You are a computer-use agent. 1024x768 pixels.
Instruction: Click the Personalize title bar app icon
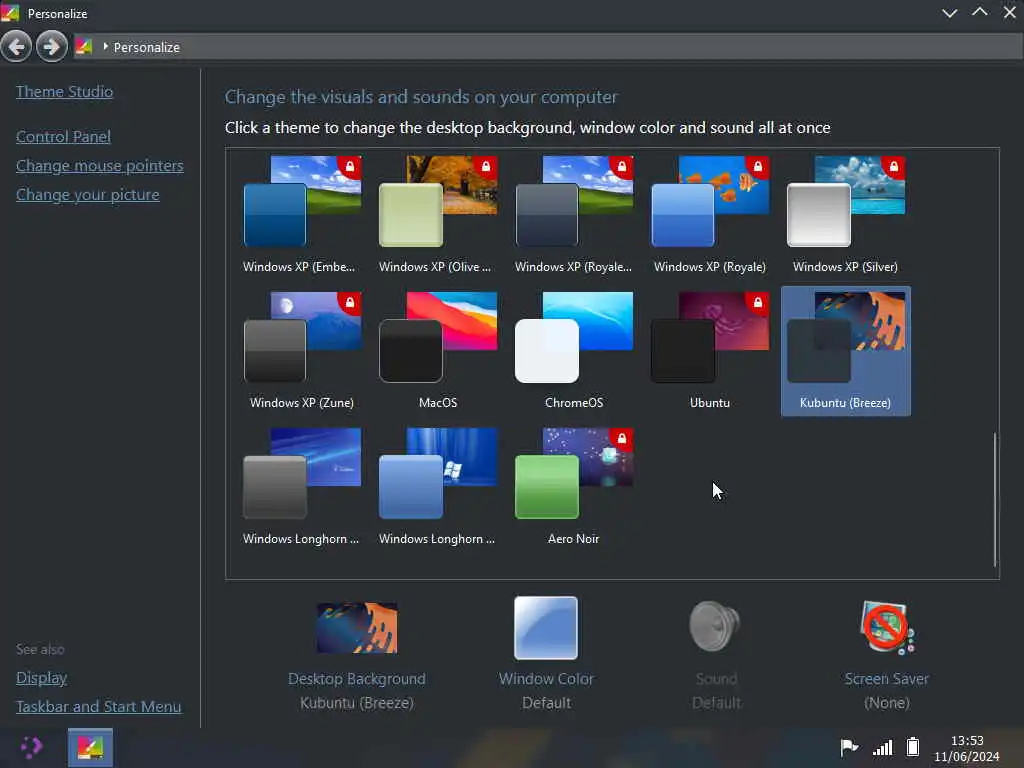pyautogui.click(x=10, y=12)
